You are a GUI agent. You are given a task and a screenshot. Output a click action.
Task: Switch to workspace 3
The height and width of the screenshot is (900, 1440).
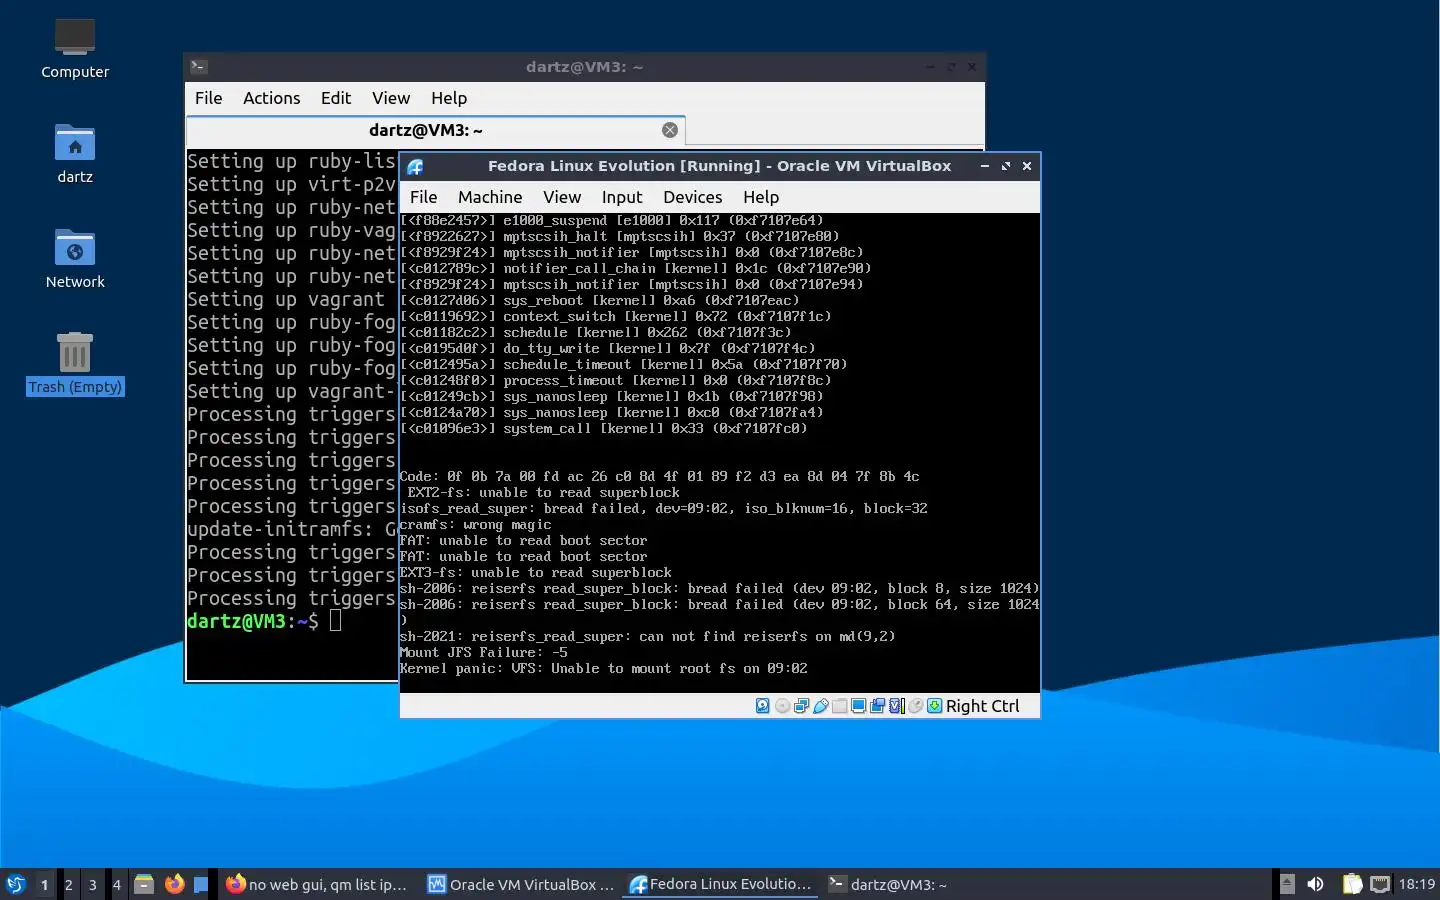pyautogui.click(x=92, y=884)
